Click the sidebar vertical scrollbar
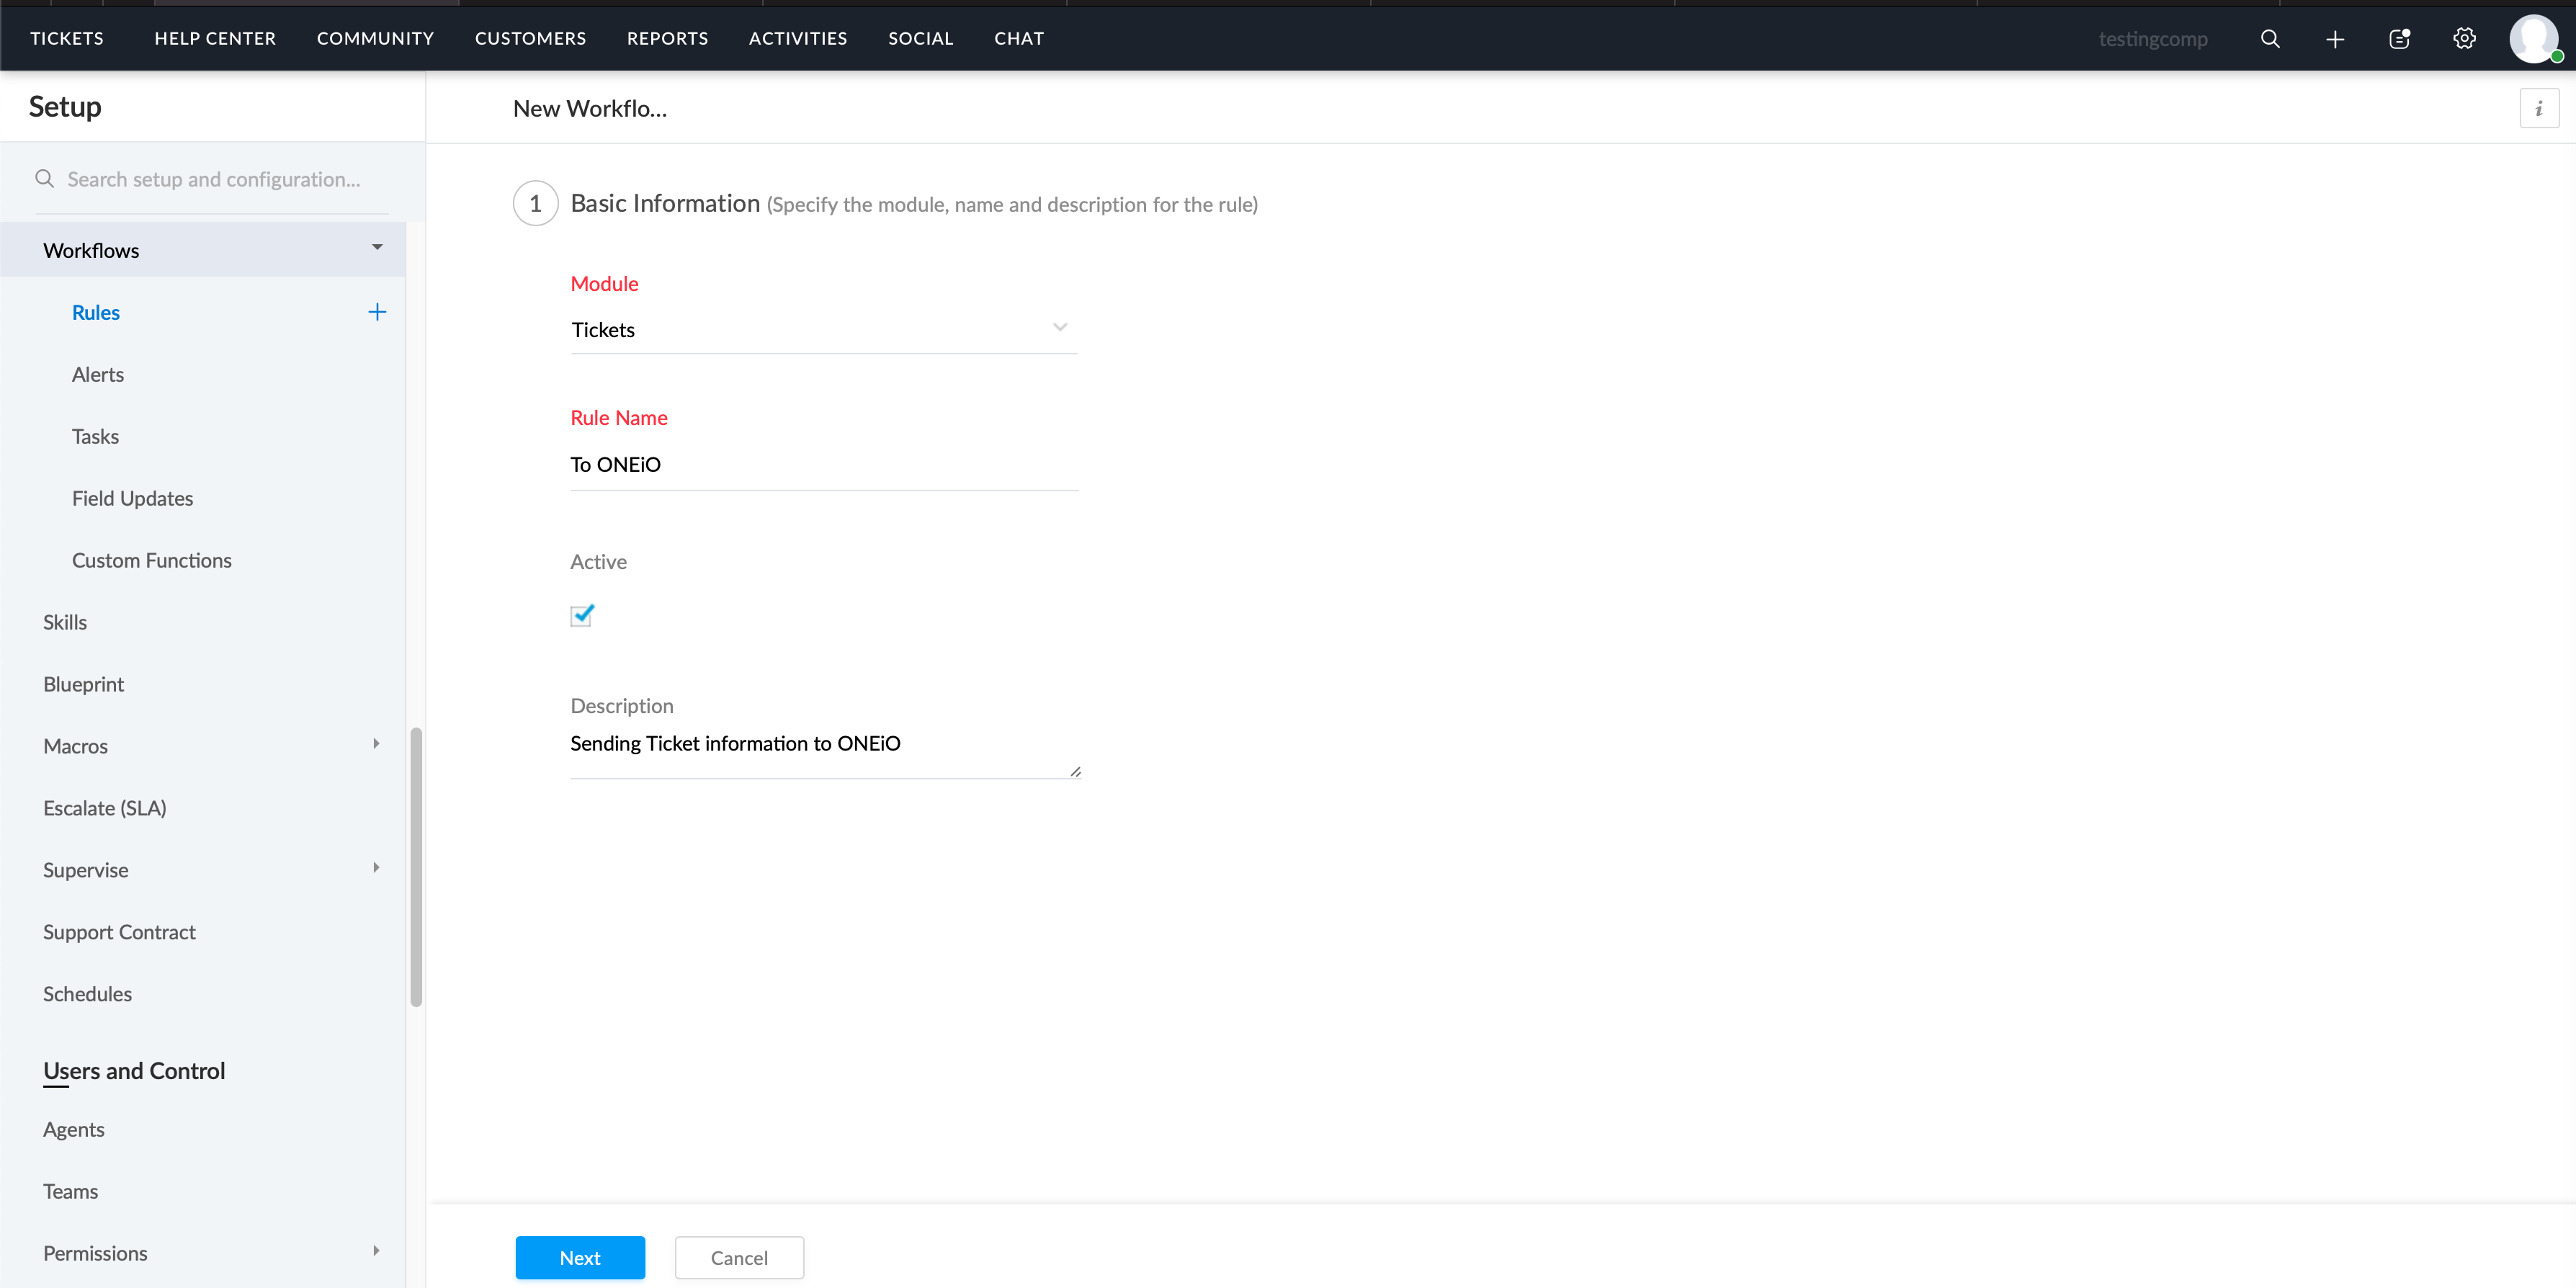The height and width of the screenshot is (1288, 2576). tap(416, 866)
